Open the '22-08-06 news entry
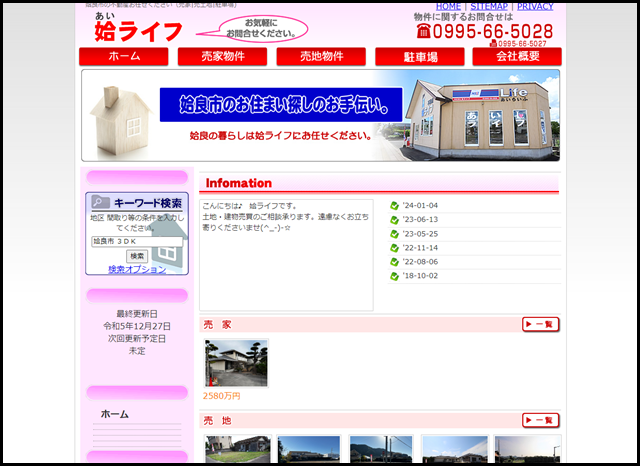640x466 pixels. point(420,262)
